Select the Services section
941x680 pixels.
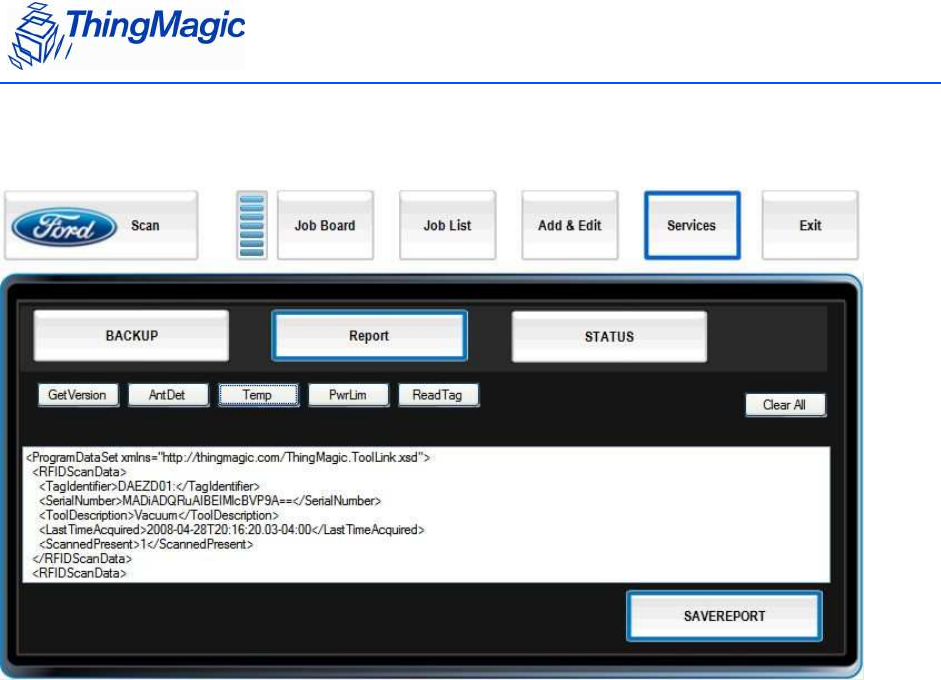(x=692, y=226)
